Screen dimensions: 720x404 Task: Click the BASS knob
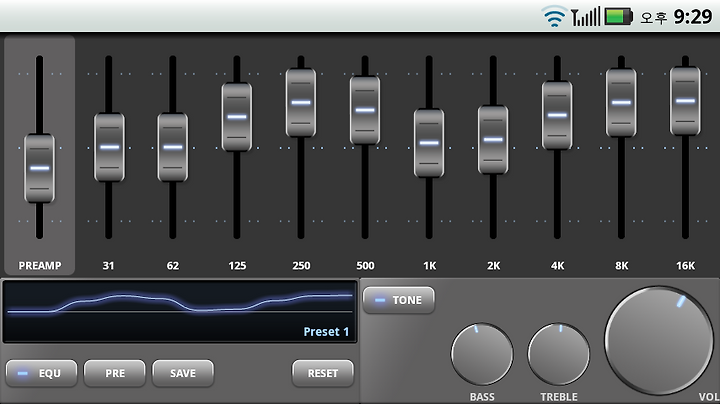coord(482,354)
